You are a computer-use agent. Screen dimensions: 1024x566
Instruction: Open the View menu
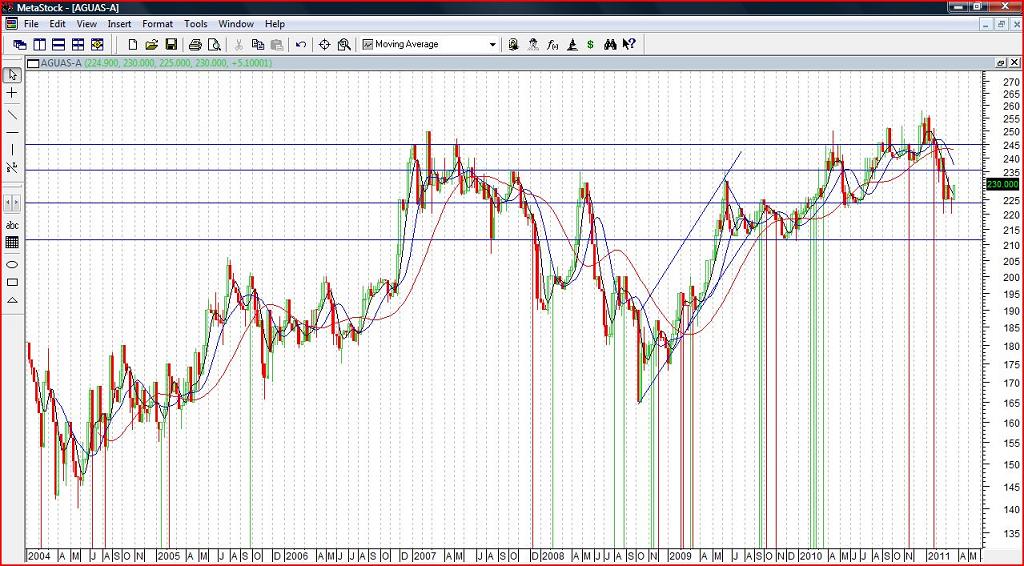(x=86, y=24)
